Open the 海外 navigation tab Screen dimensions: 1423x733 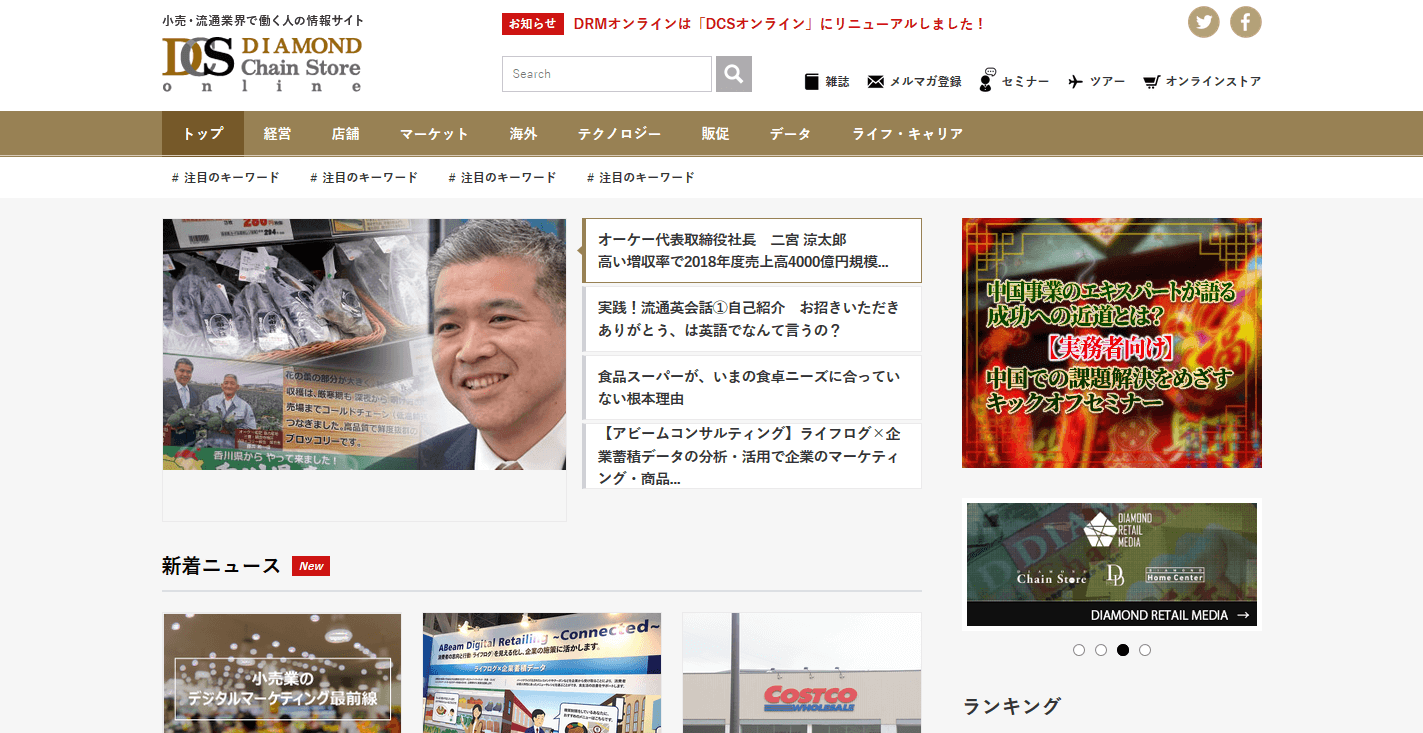coord(524,134)
